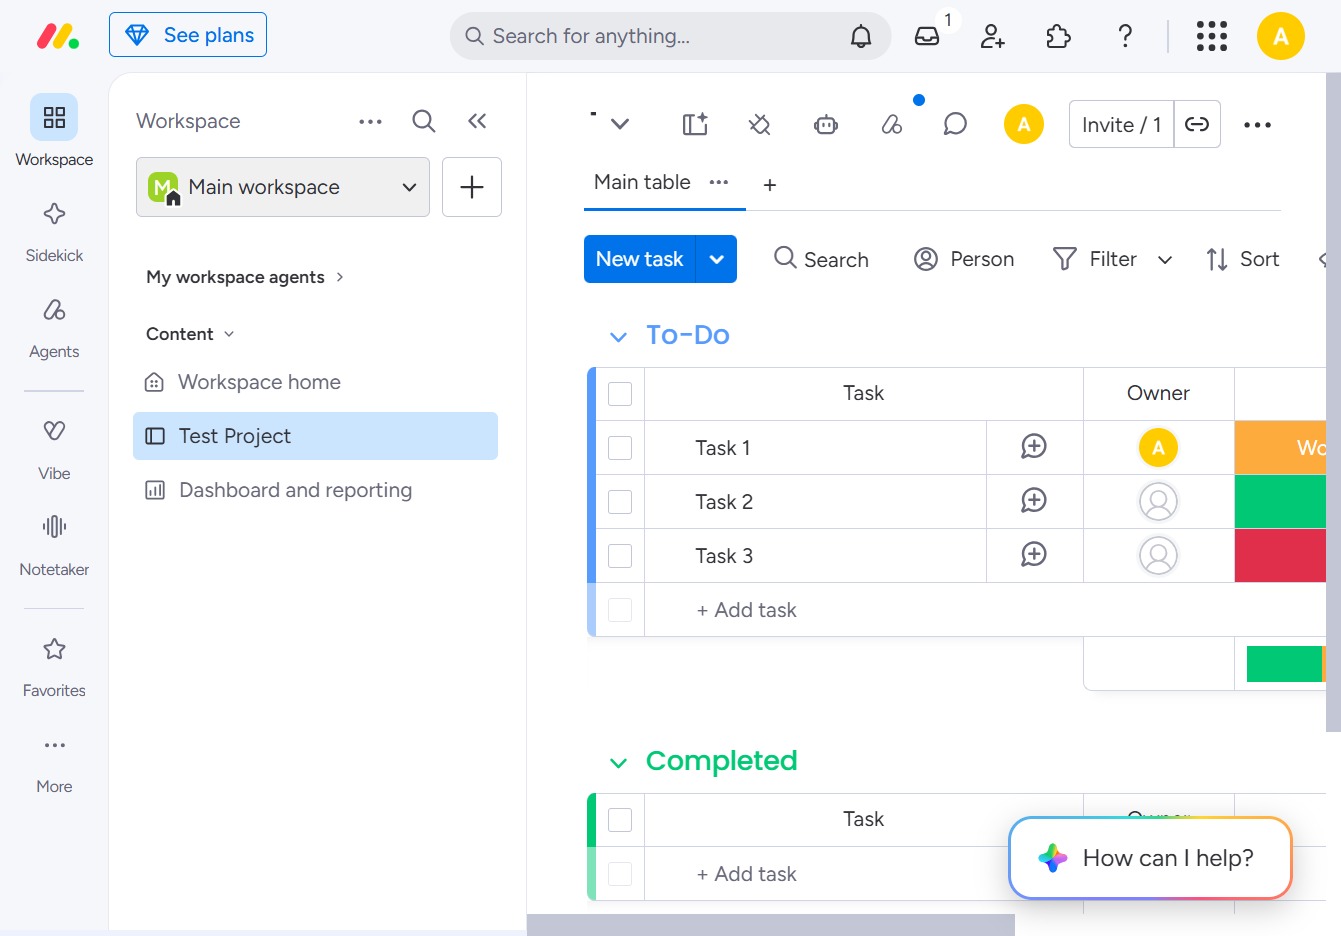
Task: Click the invite members icon
Action: pos(993,37)
